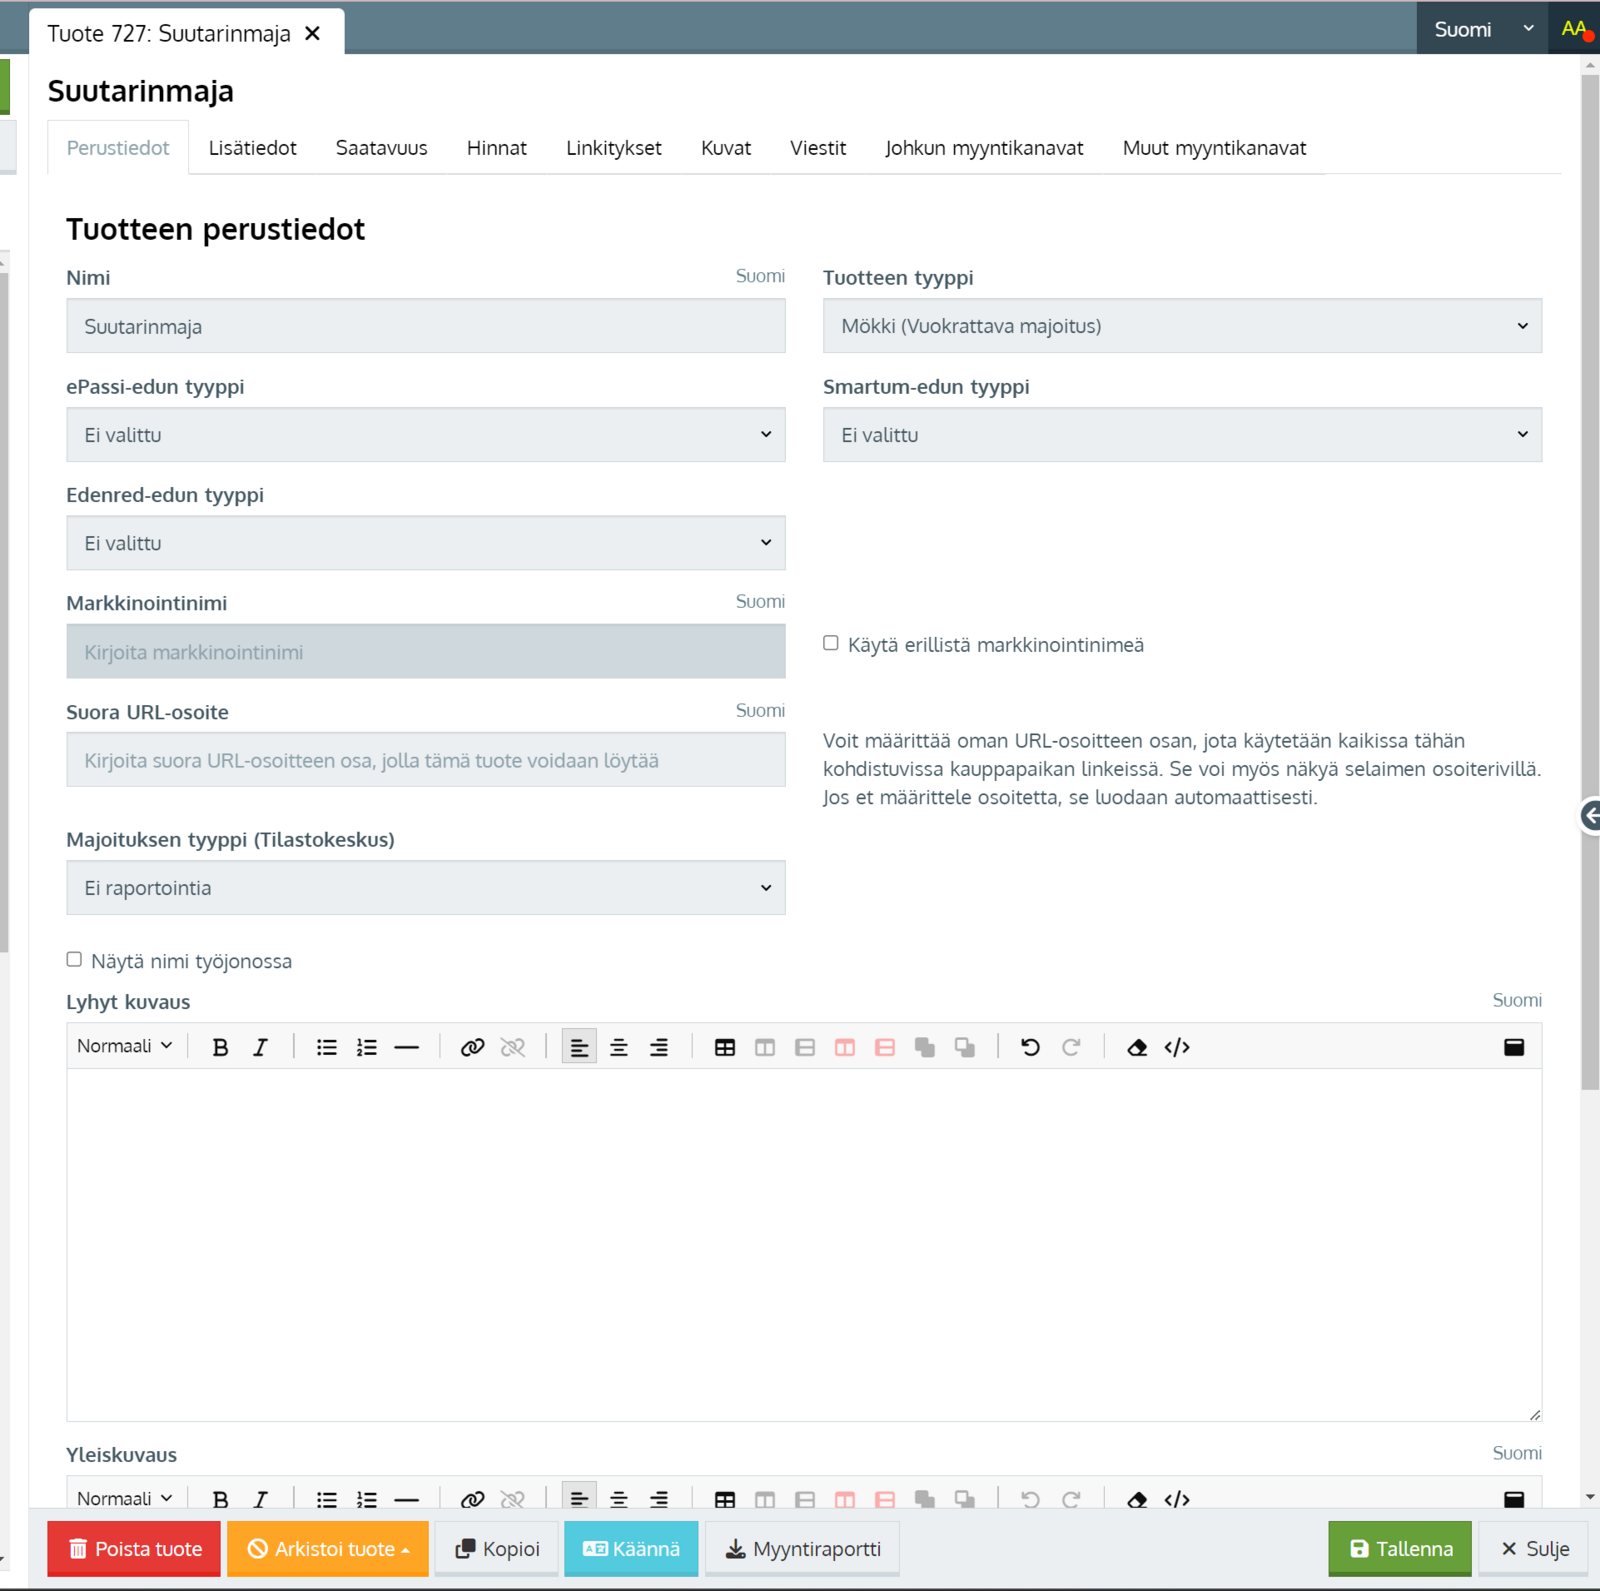Apply italic in Lyhyt kuvaus editor
Viewport: 1600px width, 1591px height.
tap(261, 1047)
